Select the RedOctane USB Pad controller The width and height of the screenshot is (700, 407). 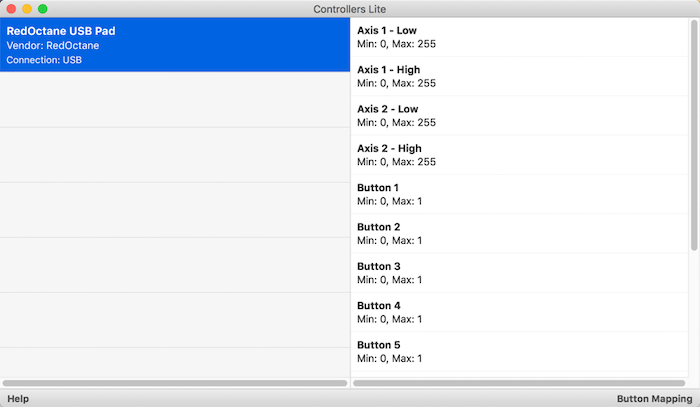(175, 45)
